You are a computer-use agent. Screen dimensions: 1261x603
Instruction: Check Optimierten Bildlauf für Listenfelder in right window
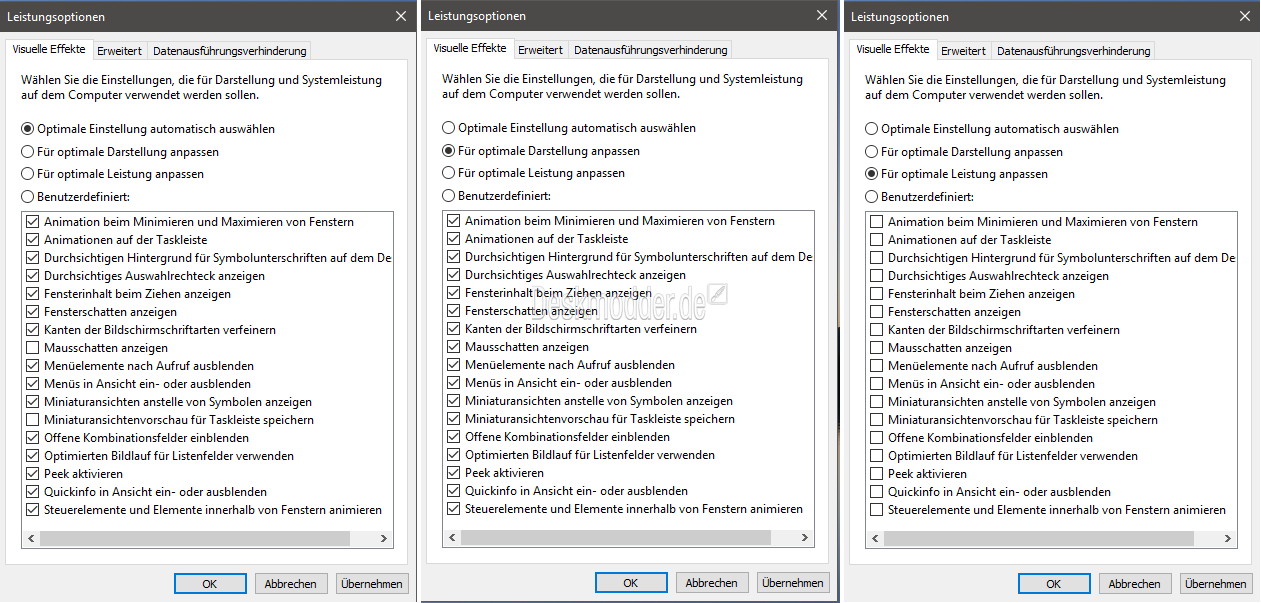[877, 456]
